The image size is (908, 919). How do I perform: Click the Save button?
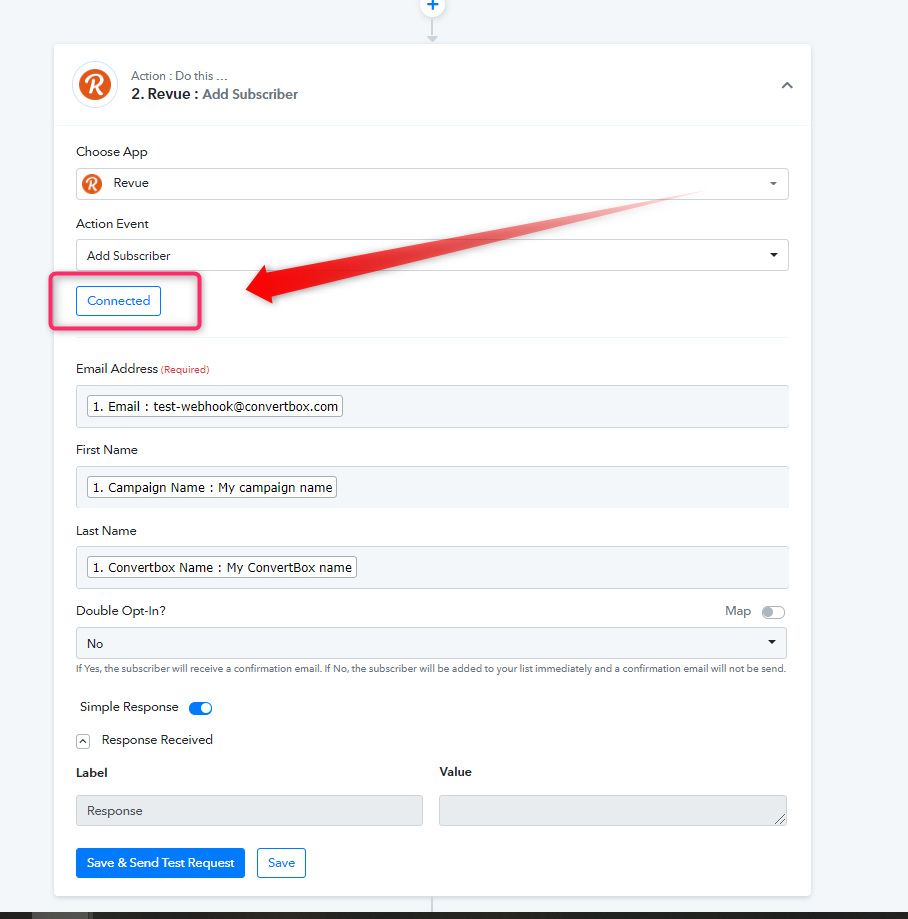point(281,863)
